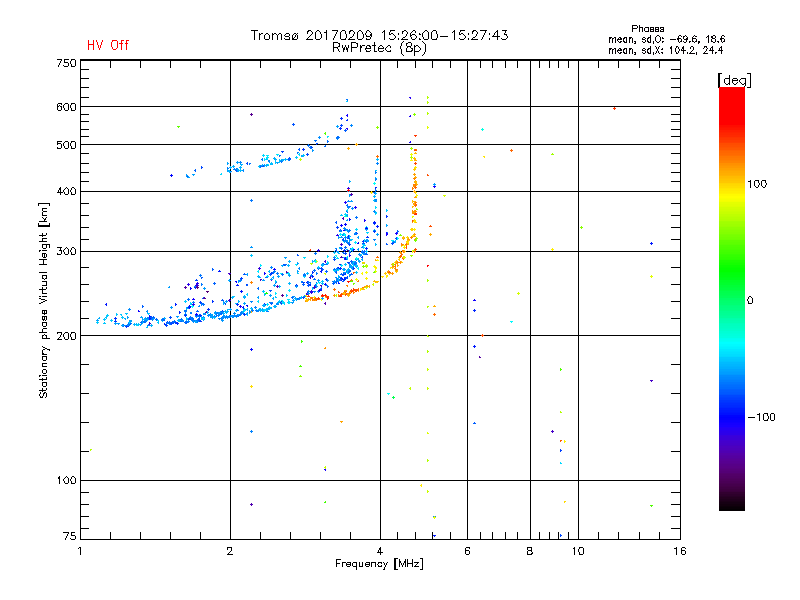The image size is (800, 600).
Task: Select the 'mean, sd,O: -69.6, 18.6' line
Action: 666,39
